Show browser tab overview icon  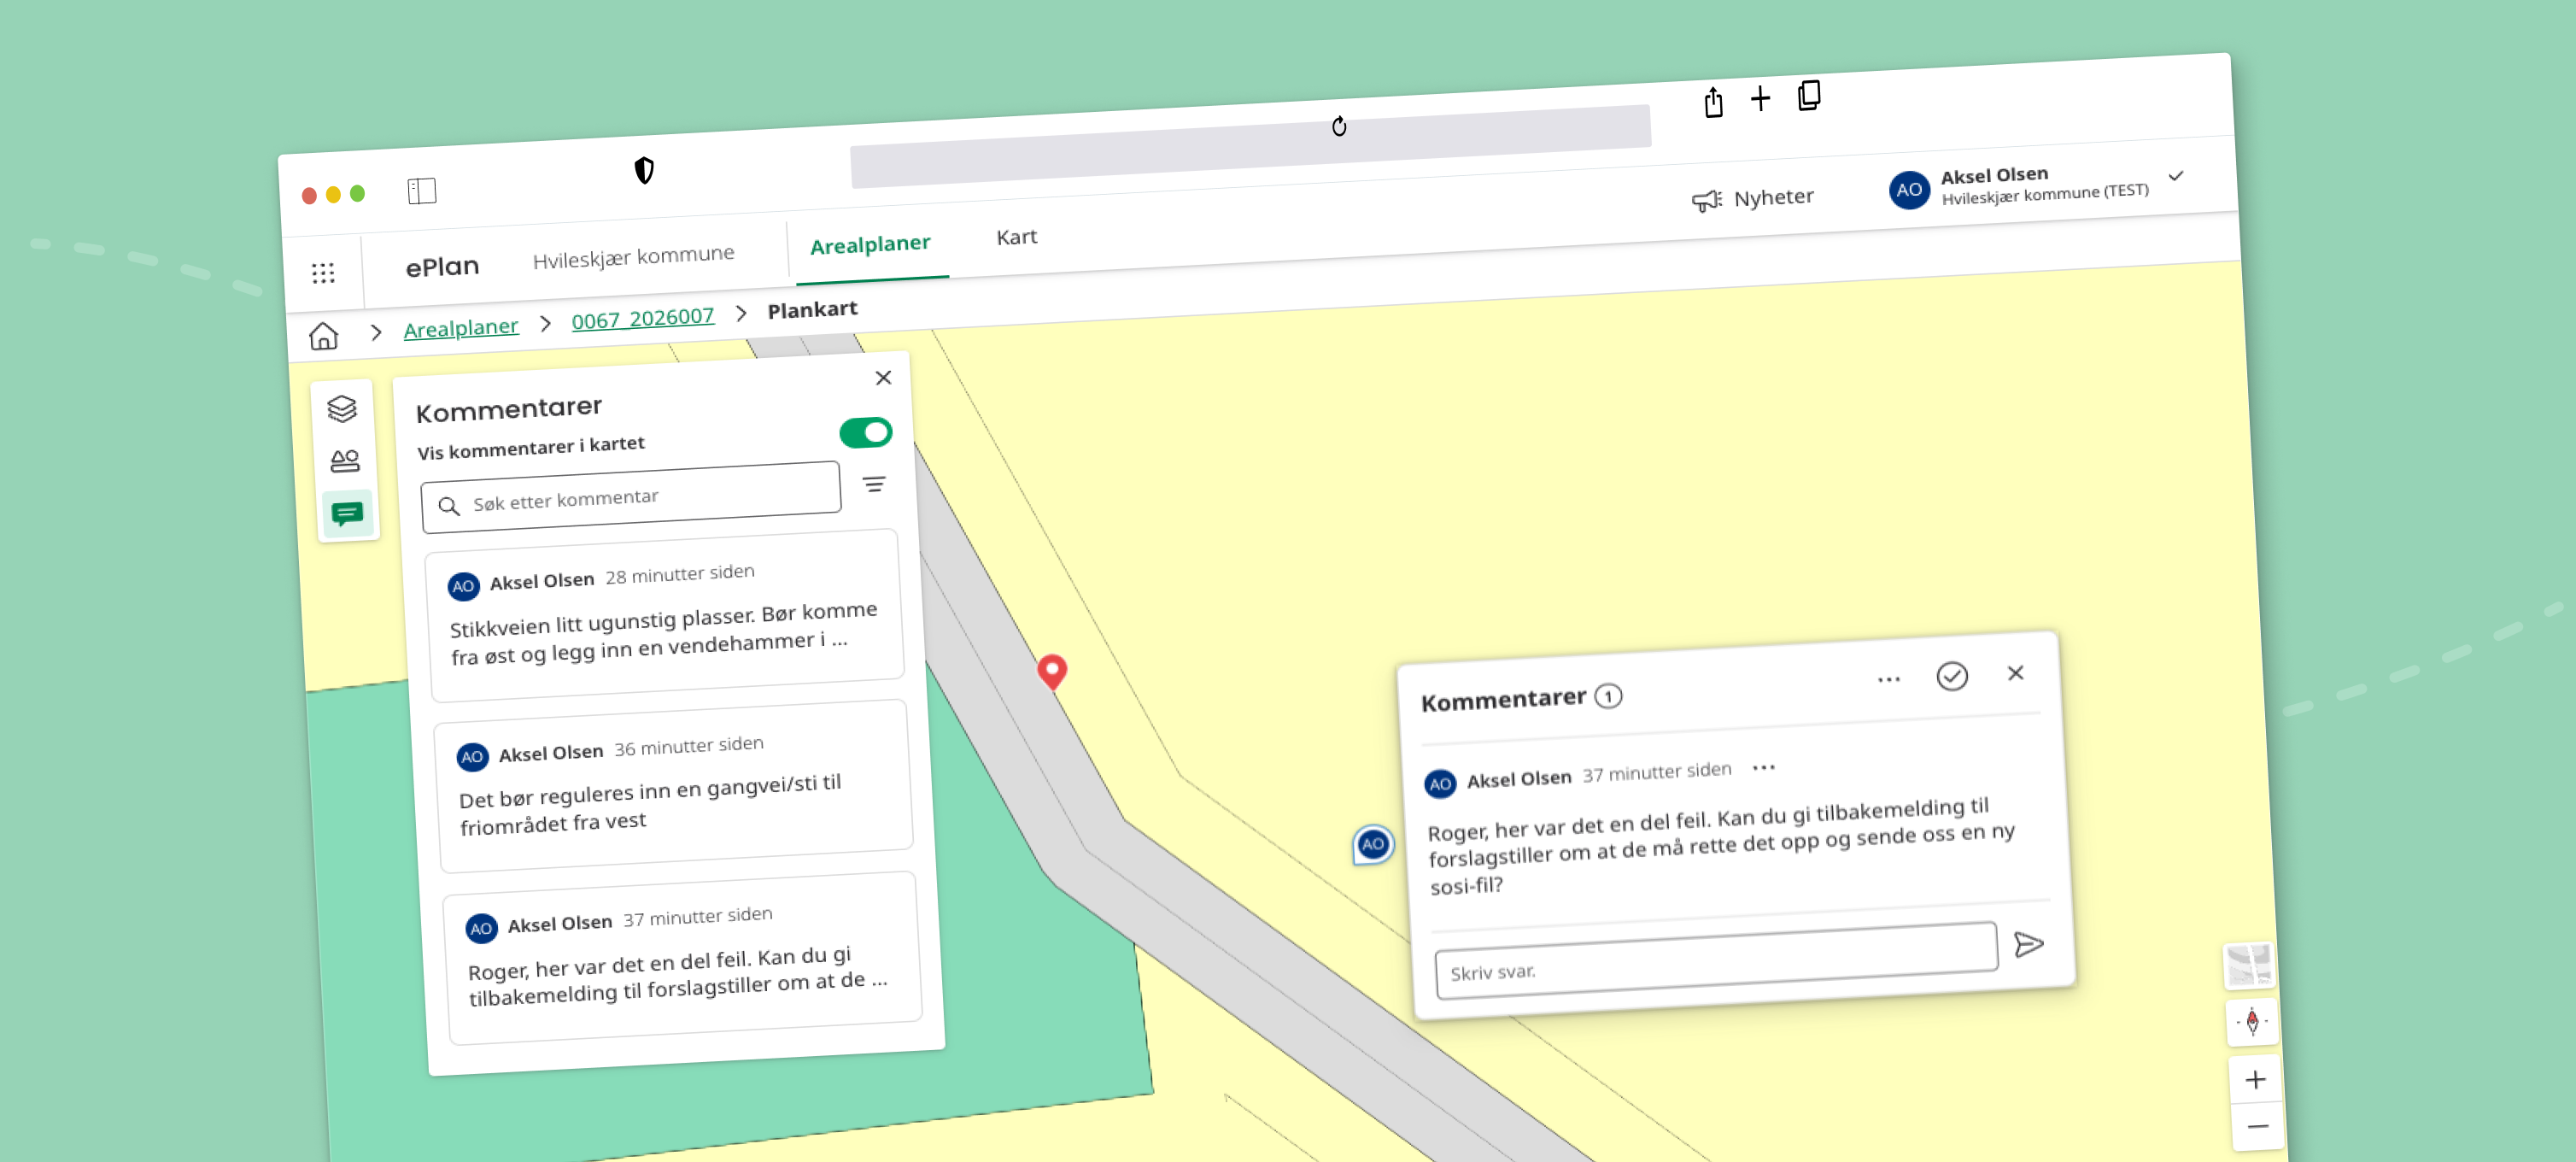tap(1808, 96)
